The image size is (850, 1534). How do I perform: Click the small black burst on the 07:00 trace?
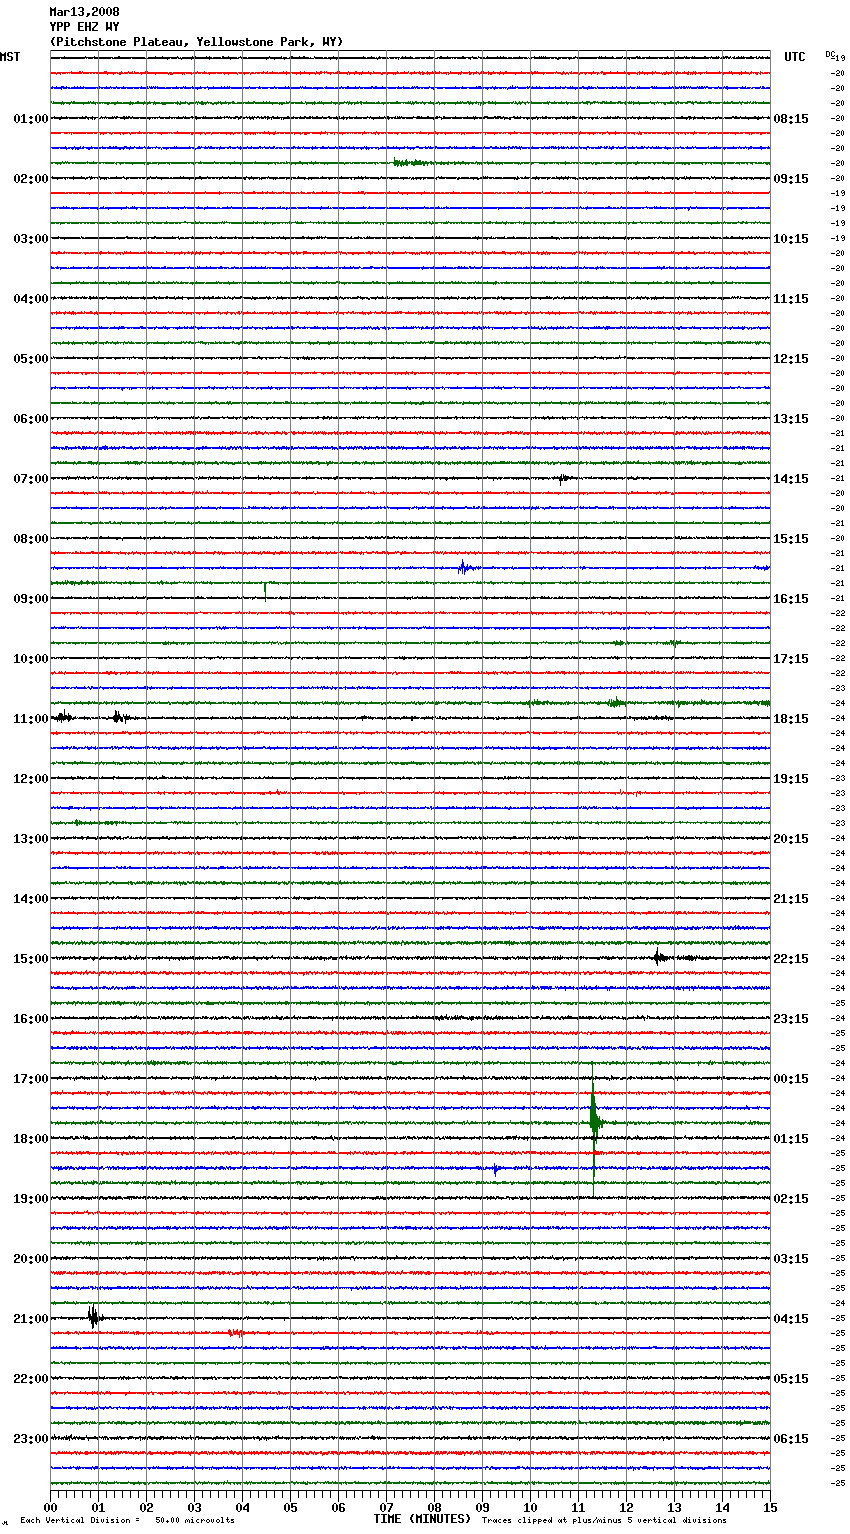564,478
